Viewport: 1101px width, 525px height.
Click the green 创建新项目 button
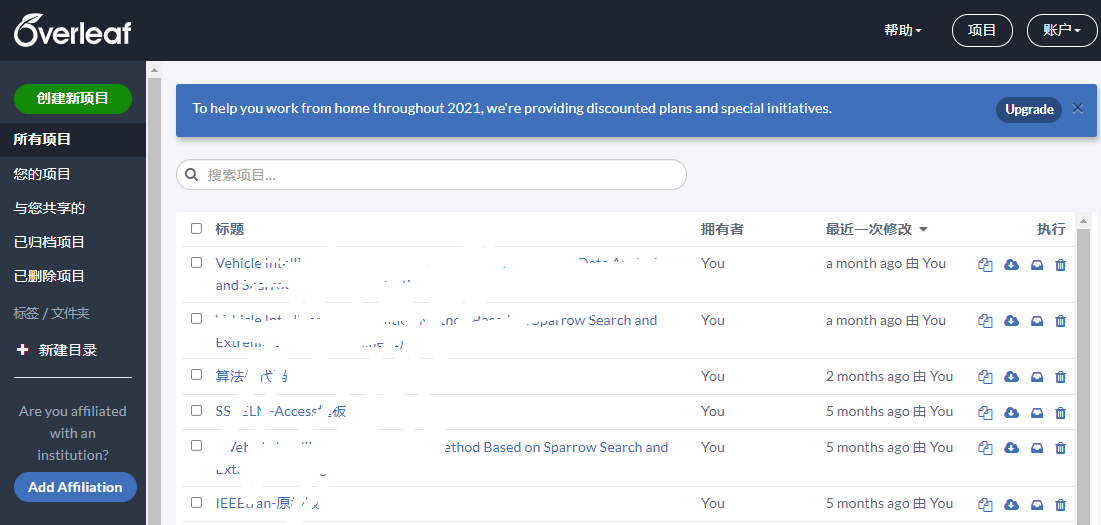[x=73, y=98]
